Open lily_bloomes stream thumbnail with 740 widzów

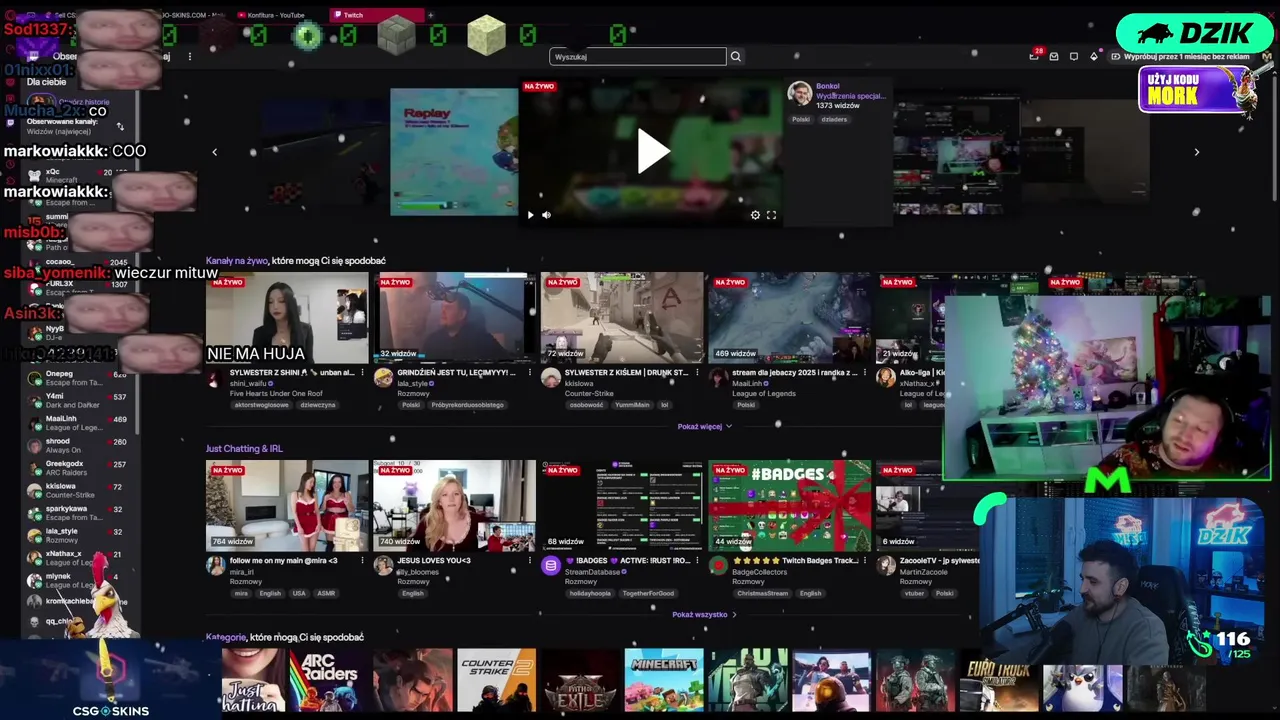coord(454,506)
